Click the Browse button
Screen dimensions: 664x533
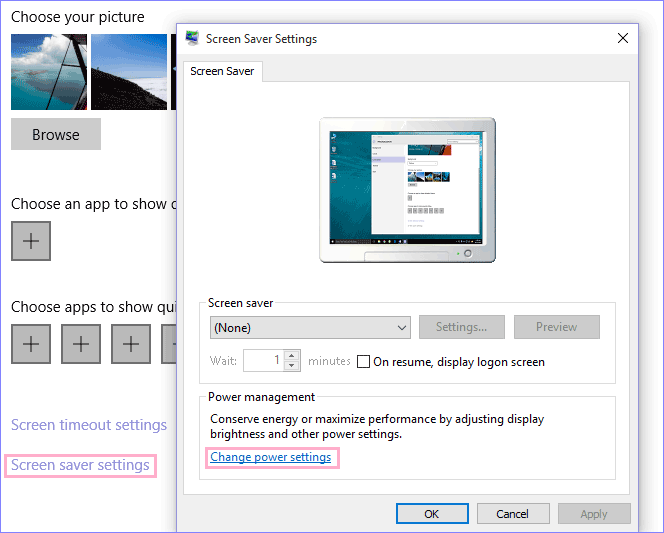[56, 135]
